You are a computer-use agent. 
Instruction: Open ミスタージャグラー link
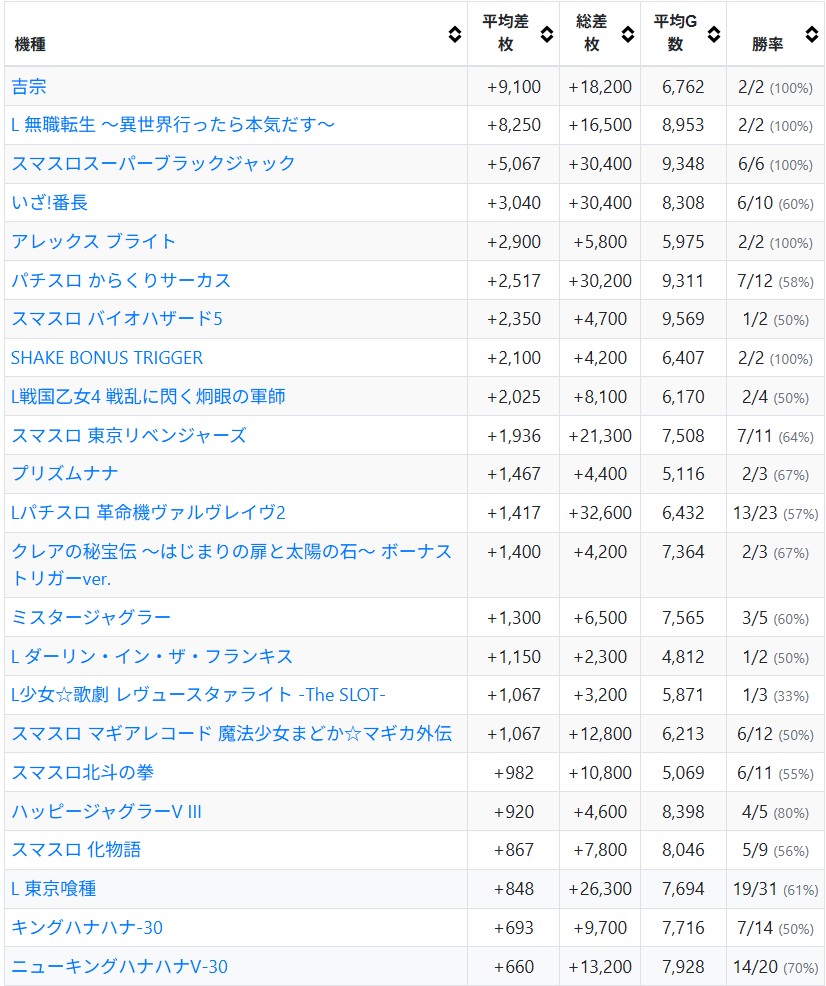point(91,618)
